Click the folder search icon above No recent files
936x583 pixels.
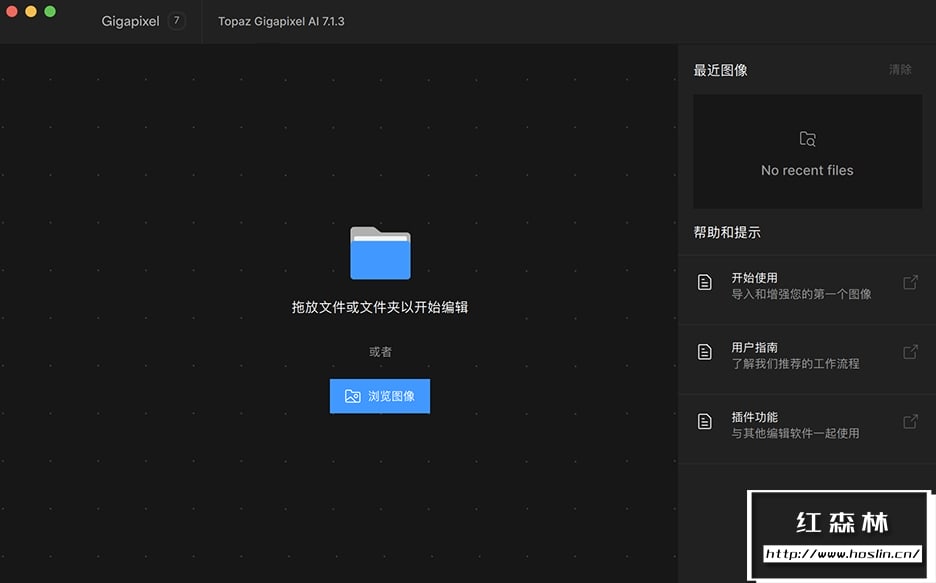click(x=807, y=139)
